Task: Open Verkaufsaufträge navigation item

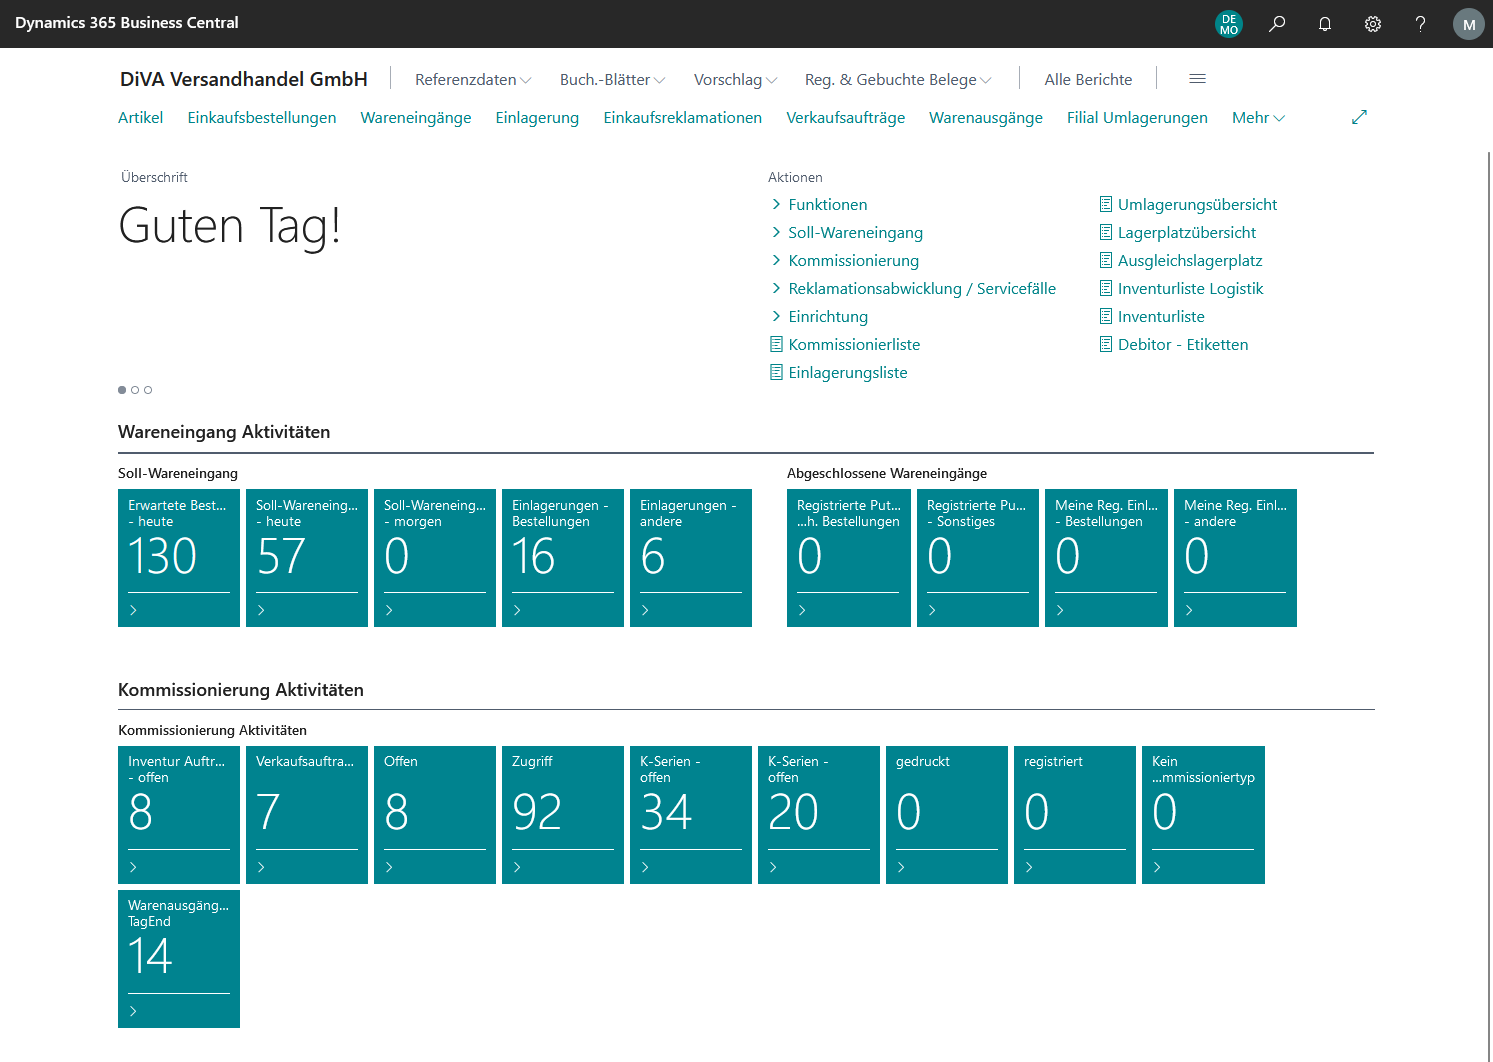Action: click(x=846, y=117)
